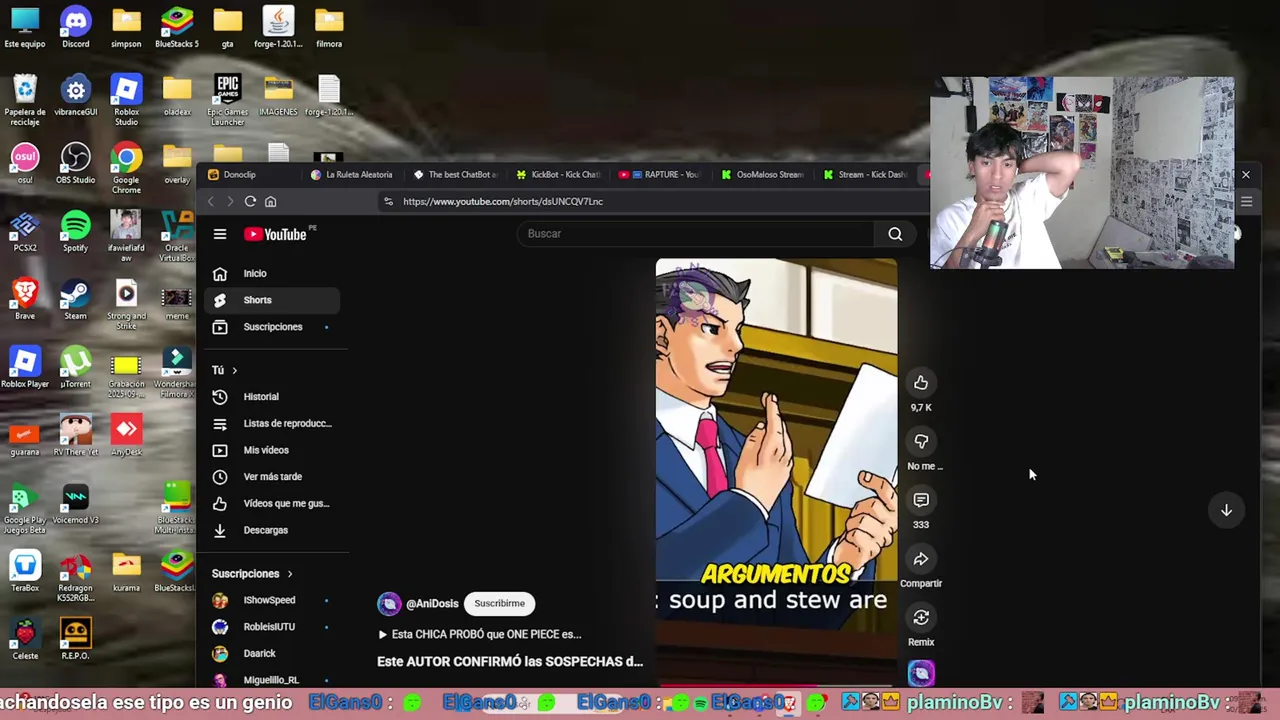This screenshot has height=720, width=1280.
Task: Navigate forward in the browser
Action: 230,201
